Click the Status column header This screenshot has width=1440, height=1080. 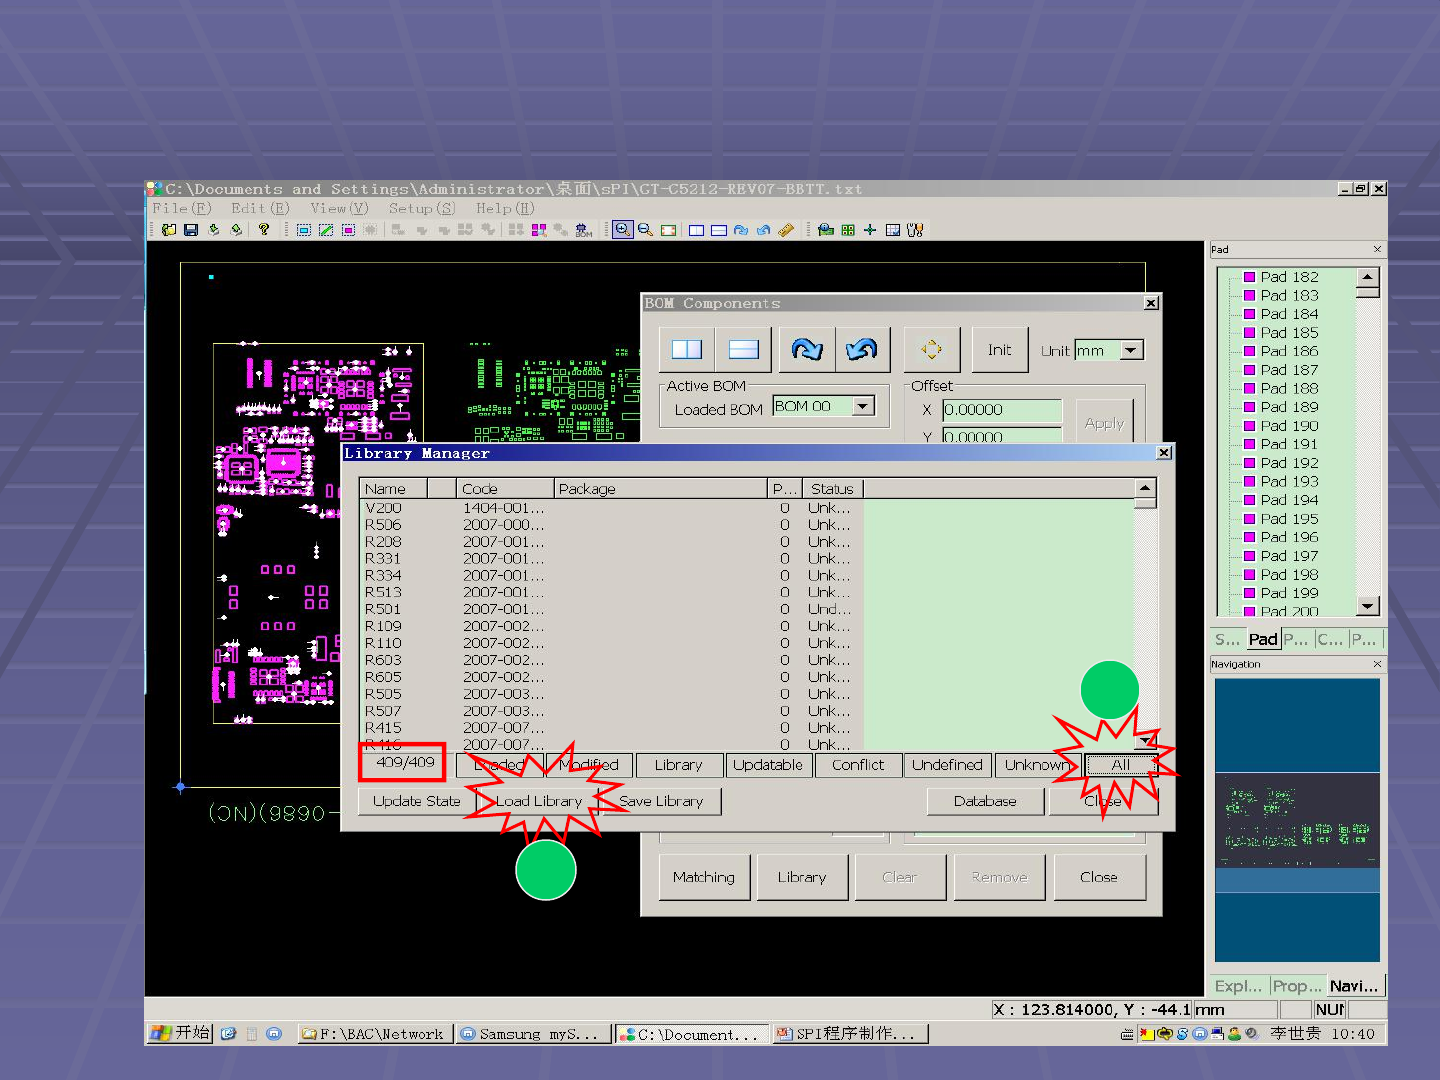pos(832,489)
